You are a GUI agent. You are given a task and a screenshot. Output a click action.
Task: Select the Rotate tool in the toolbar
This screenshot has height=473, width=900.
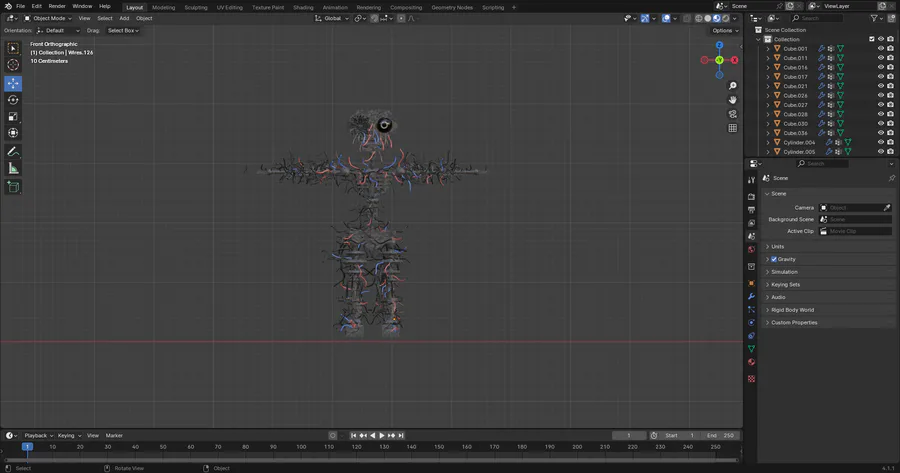coord(13,100)
